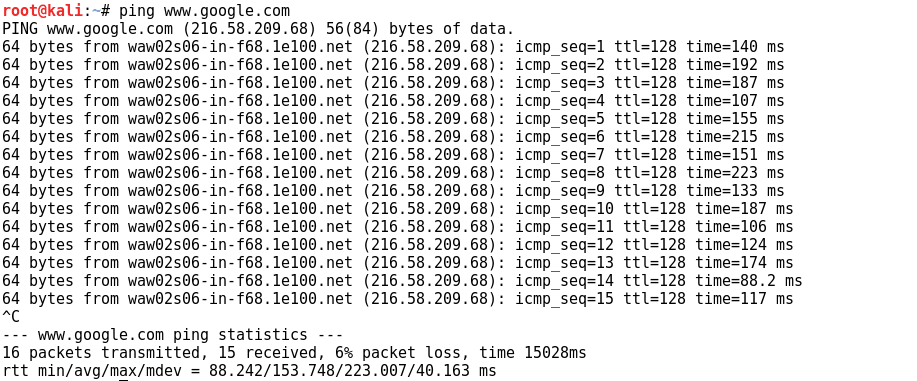Click the ^C interrupt line
Screen dimensions: 917x381
click(x=11, y=317)
